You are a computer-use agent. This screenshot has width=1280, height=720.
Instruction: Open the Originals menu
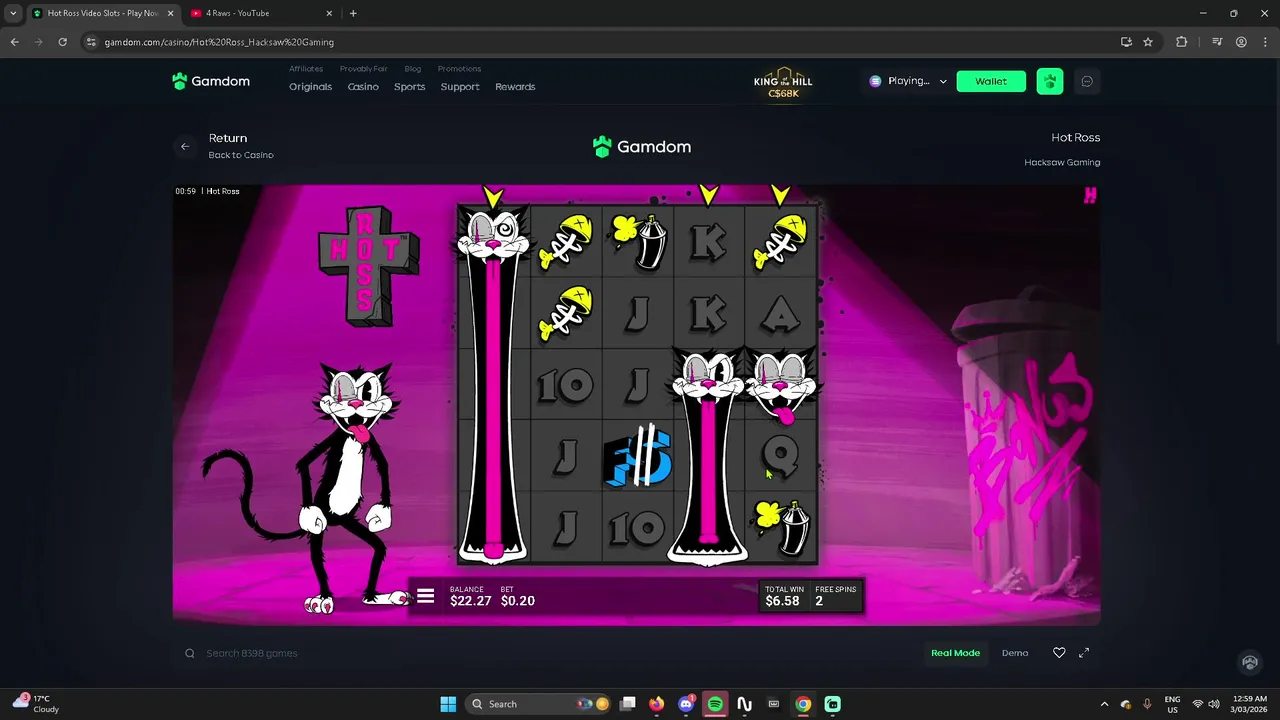310,87
